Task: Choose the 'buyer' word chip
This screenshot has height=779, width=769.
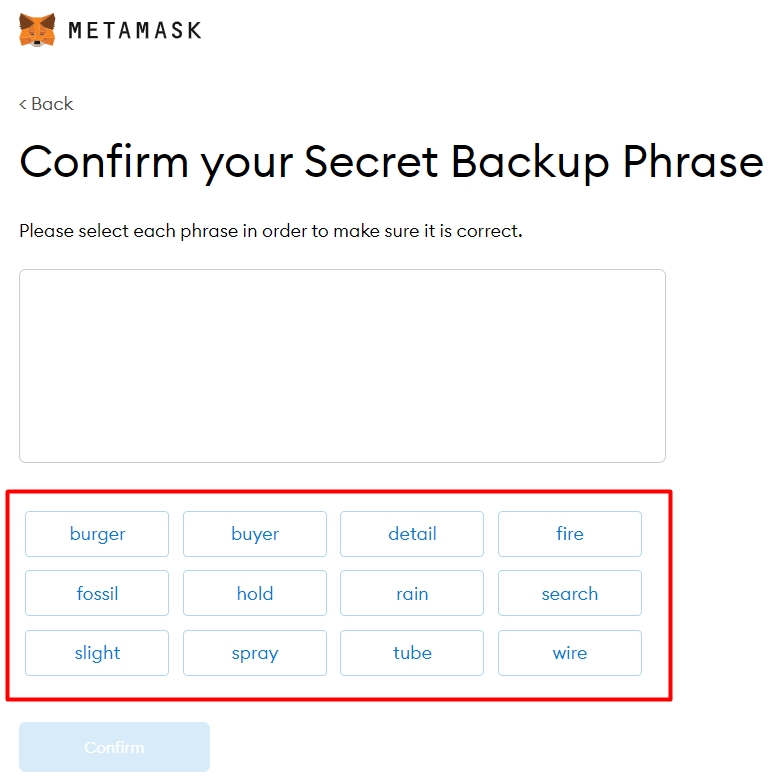Action: (x=255, y=534)
